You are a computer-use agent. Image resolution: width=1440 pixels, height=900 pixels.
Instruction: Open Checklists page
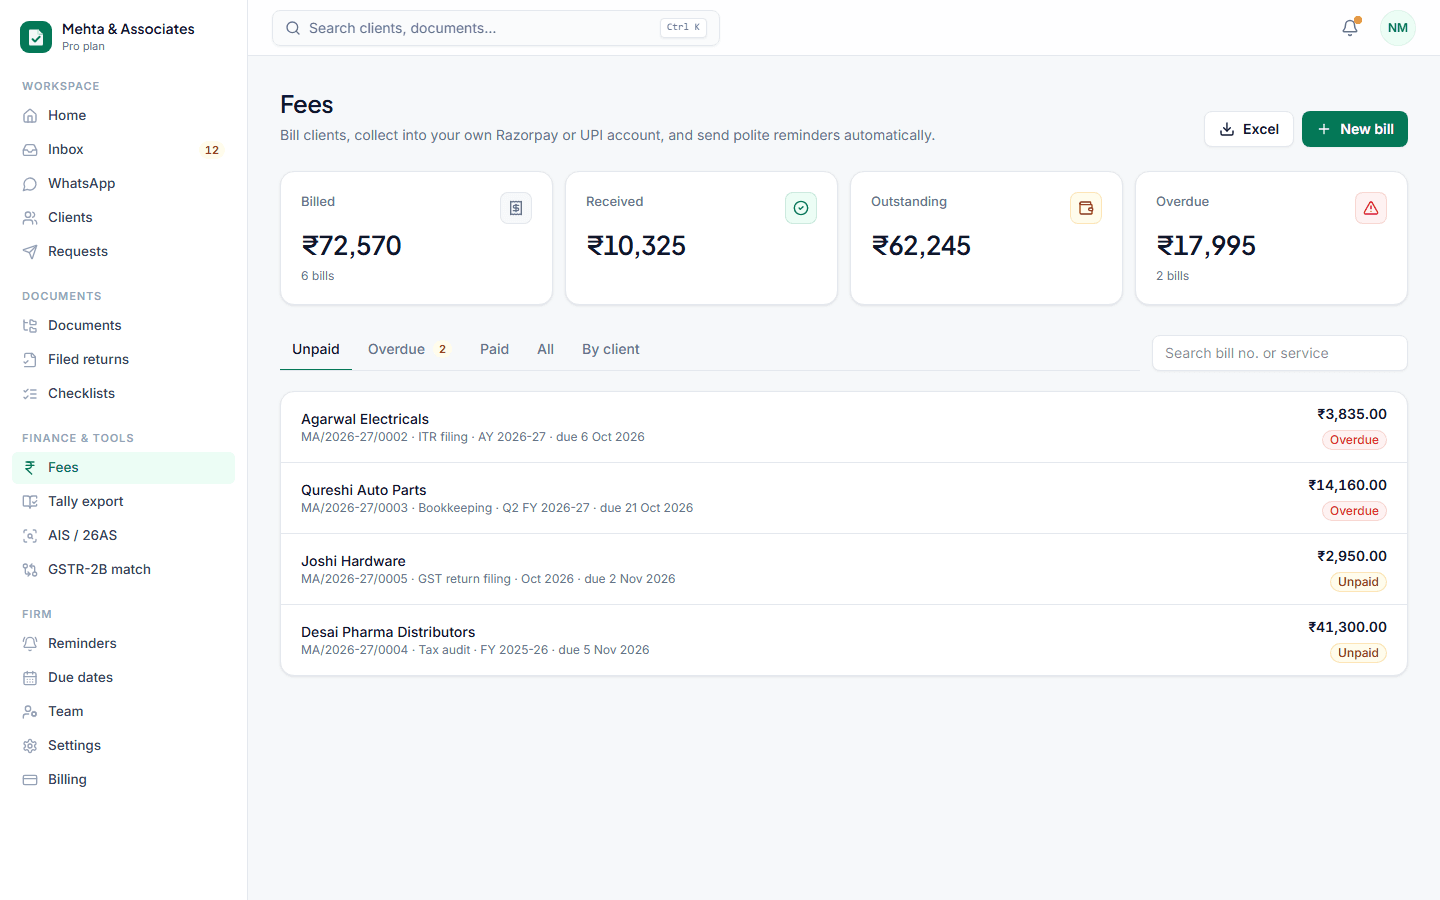124,393
